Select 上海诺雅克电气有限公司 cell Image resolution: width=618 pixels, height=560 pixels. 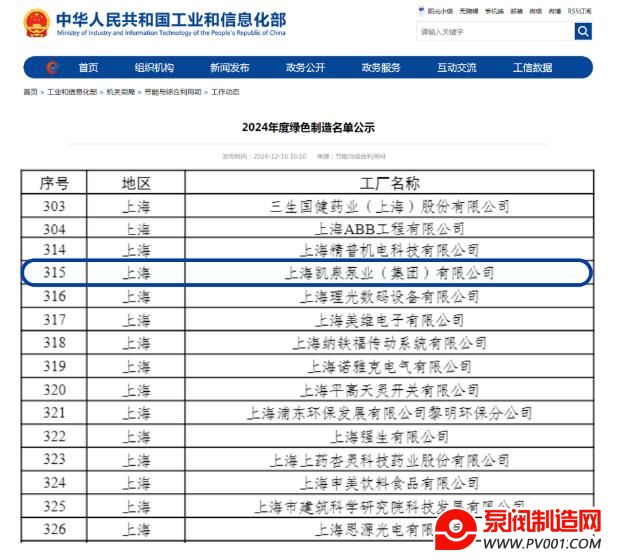[x=389, y=367]
